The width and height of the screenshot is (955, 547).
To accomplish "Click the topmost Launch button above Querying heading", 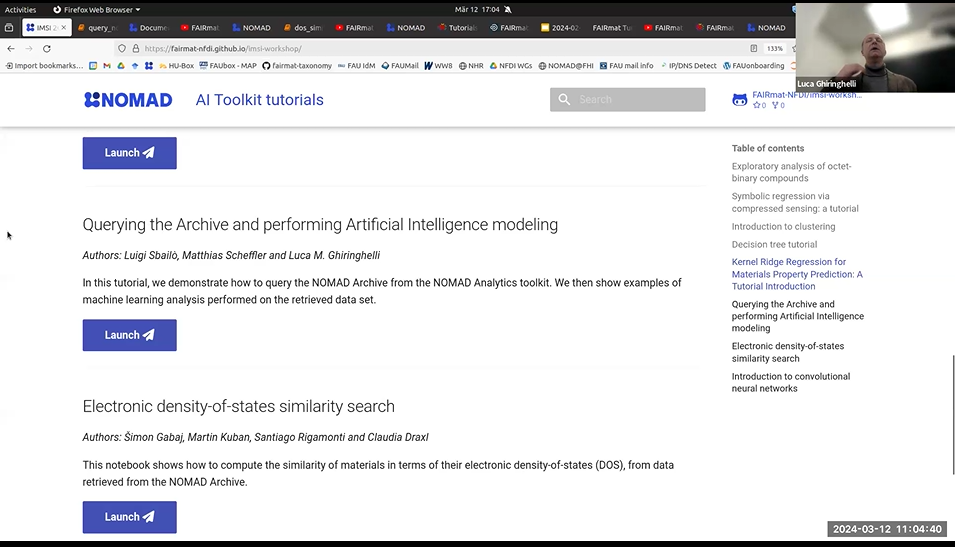I will [x=130, y=153].
